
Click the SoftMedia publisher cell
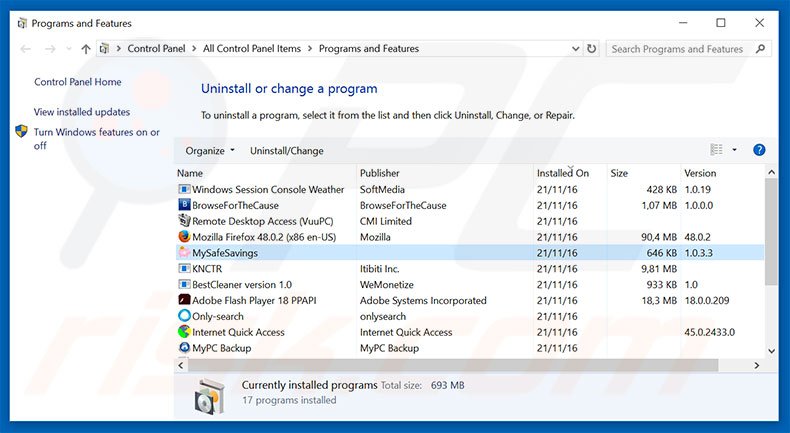click(x=382, y=190)
